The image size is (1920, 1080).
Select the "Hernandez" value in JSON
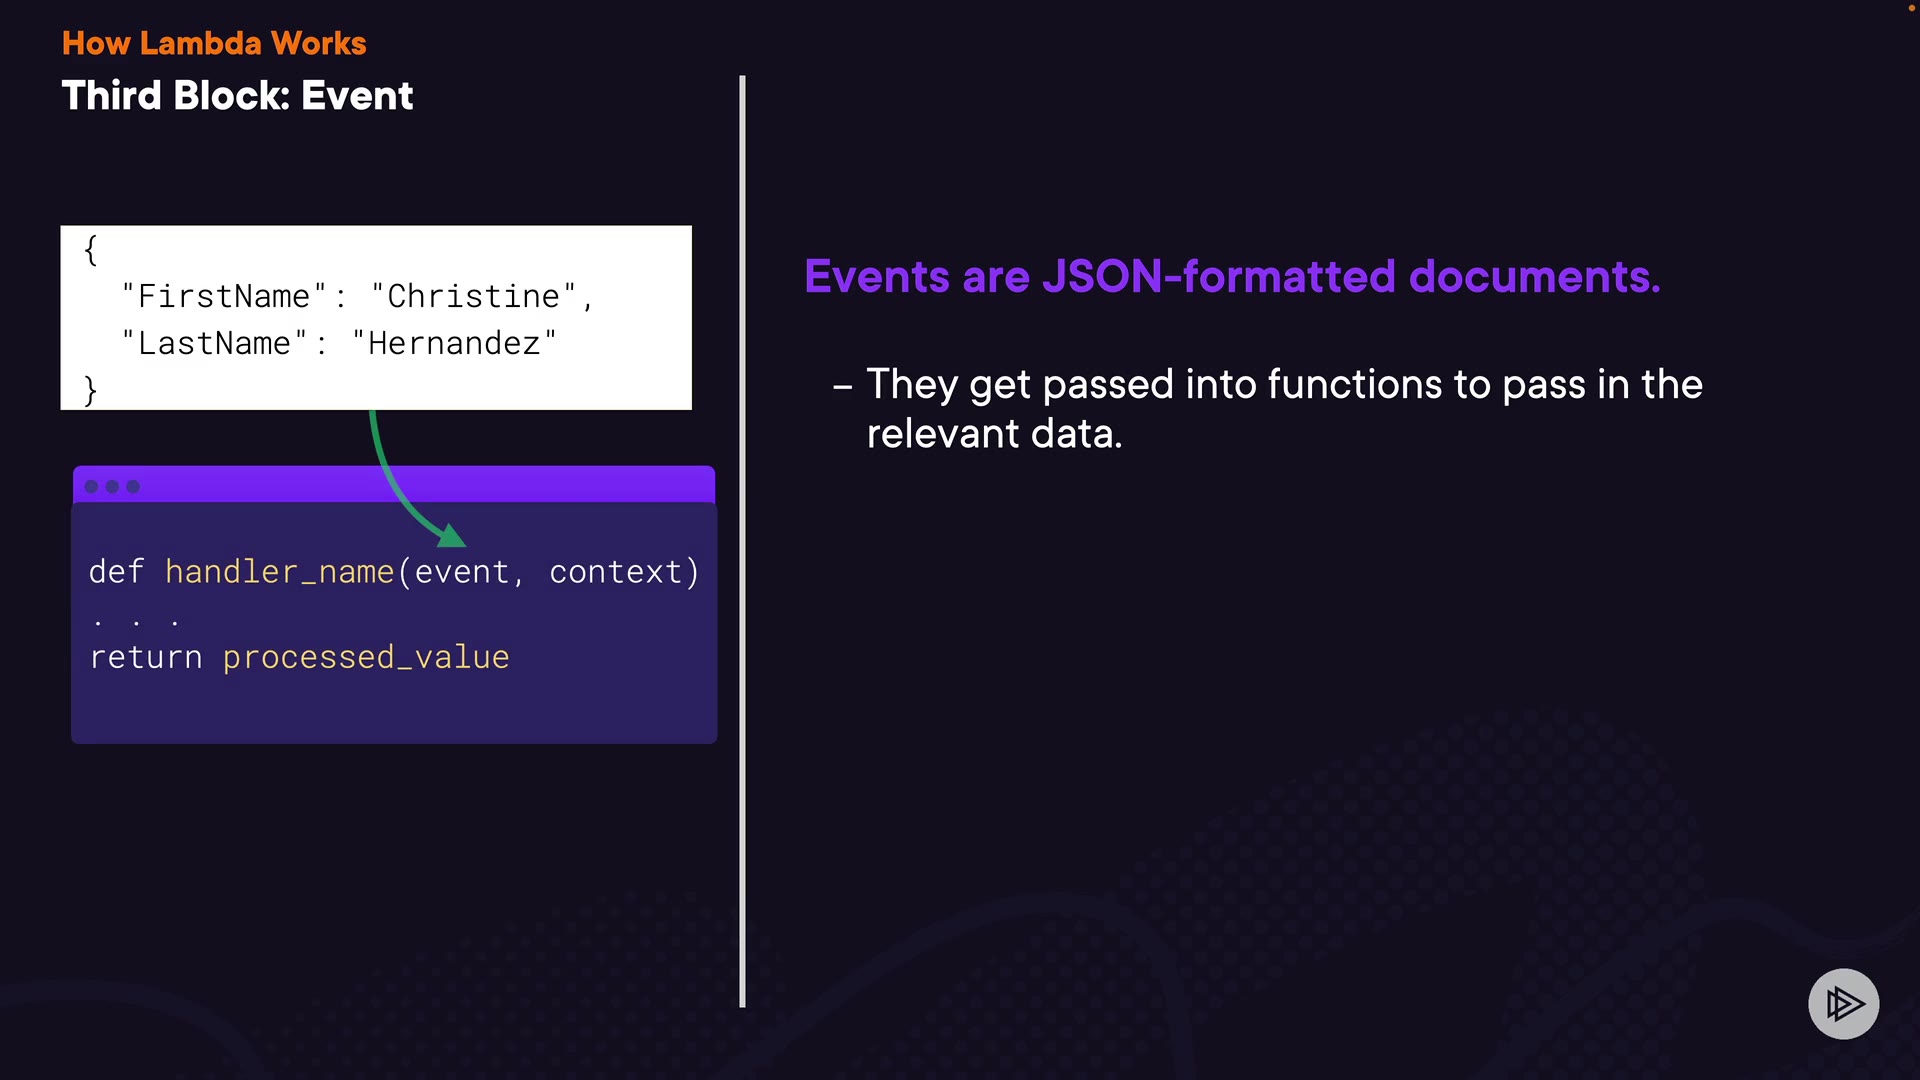454,343
